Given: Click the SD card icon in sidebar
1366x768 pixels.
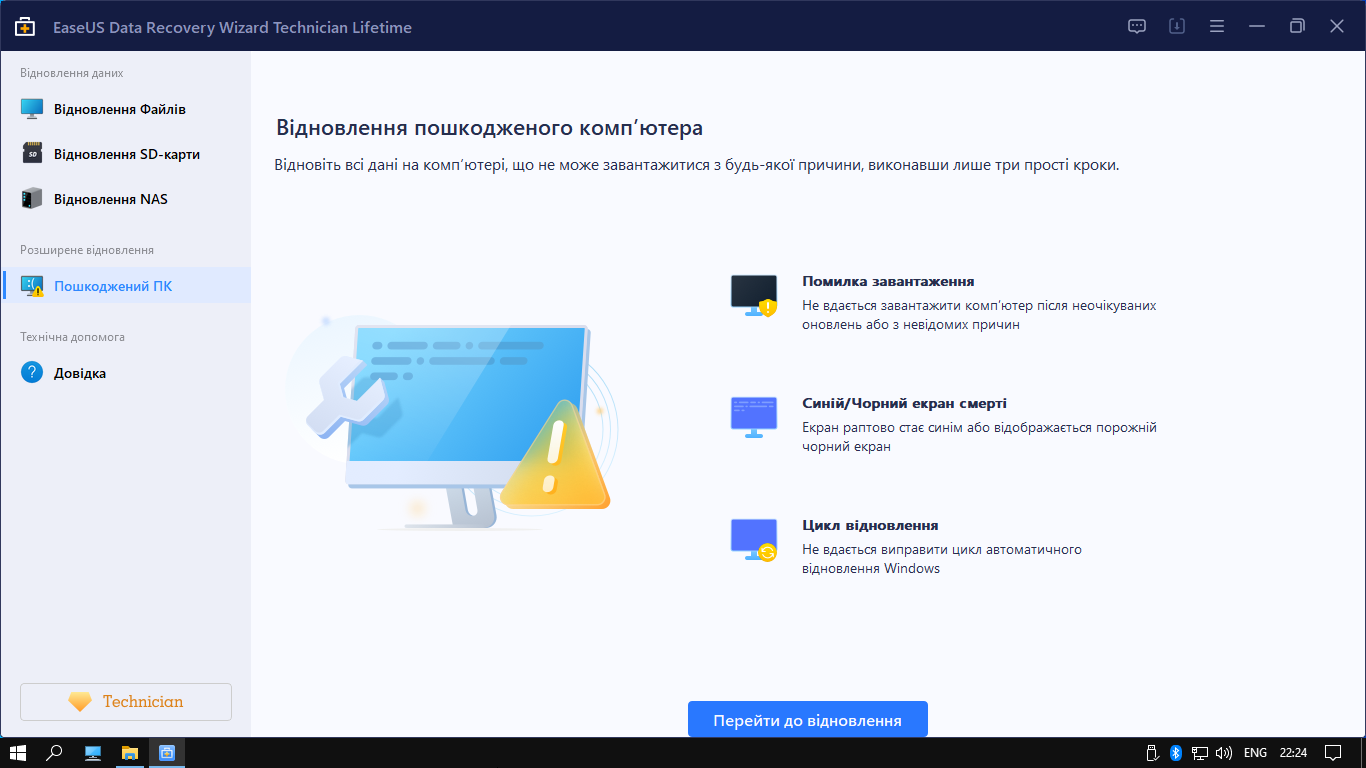Looking at the screenshot, I should (32, 154).
